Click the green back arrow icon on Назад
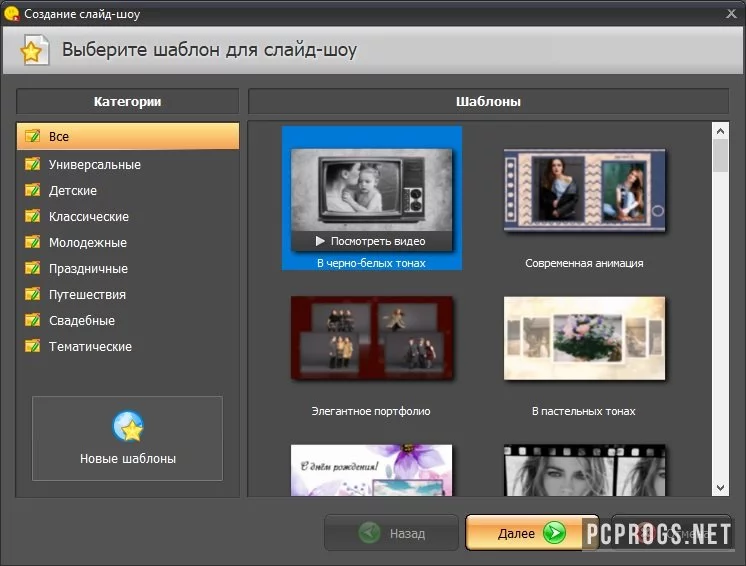The image size is (746, 566). [x=370, y=533]
